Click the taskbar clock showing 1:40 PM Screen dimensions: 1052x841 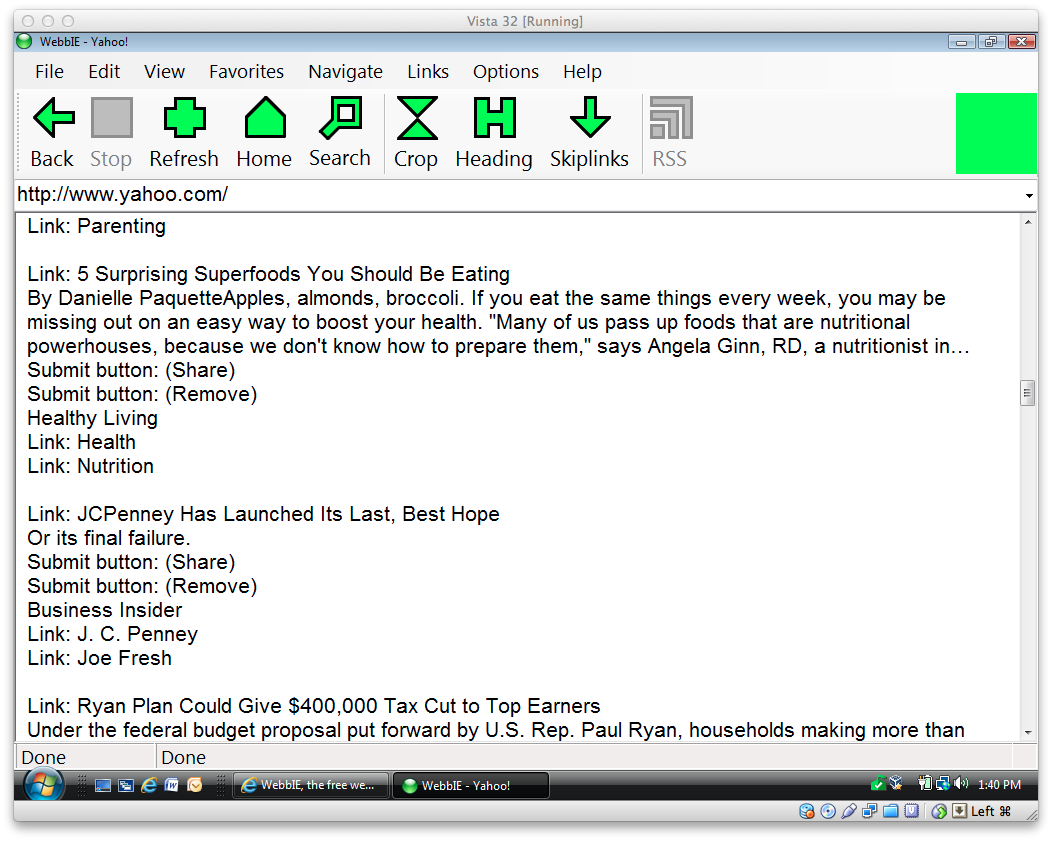point(999,785)
